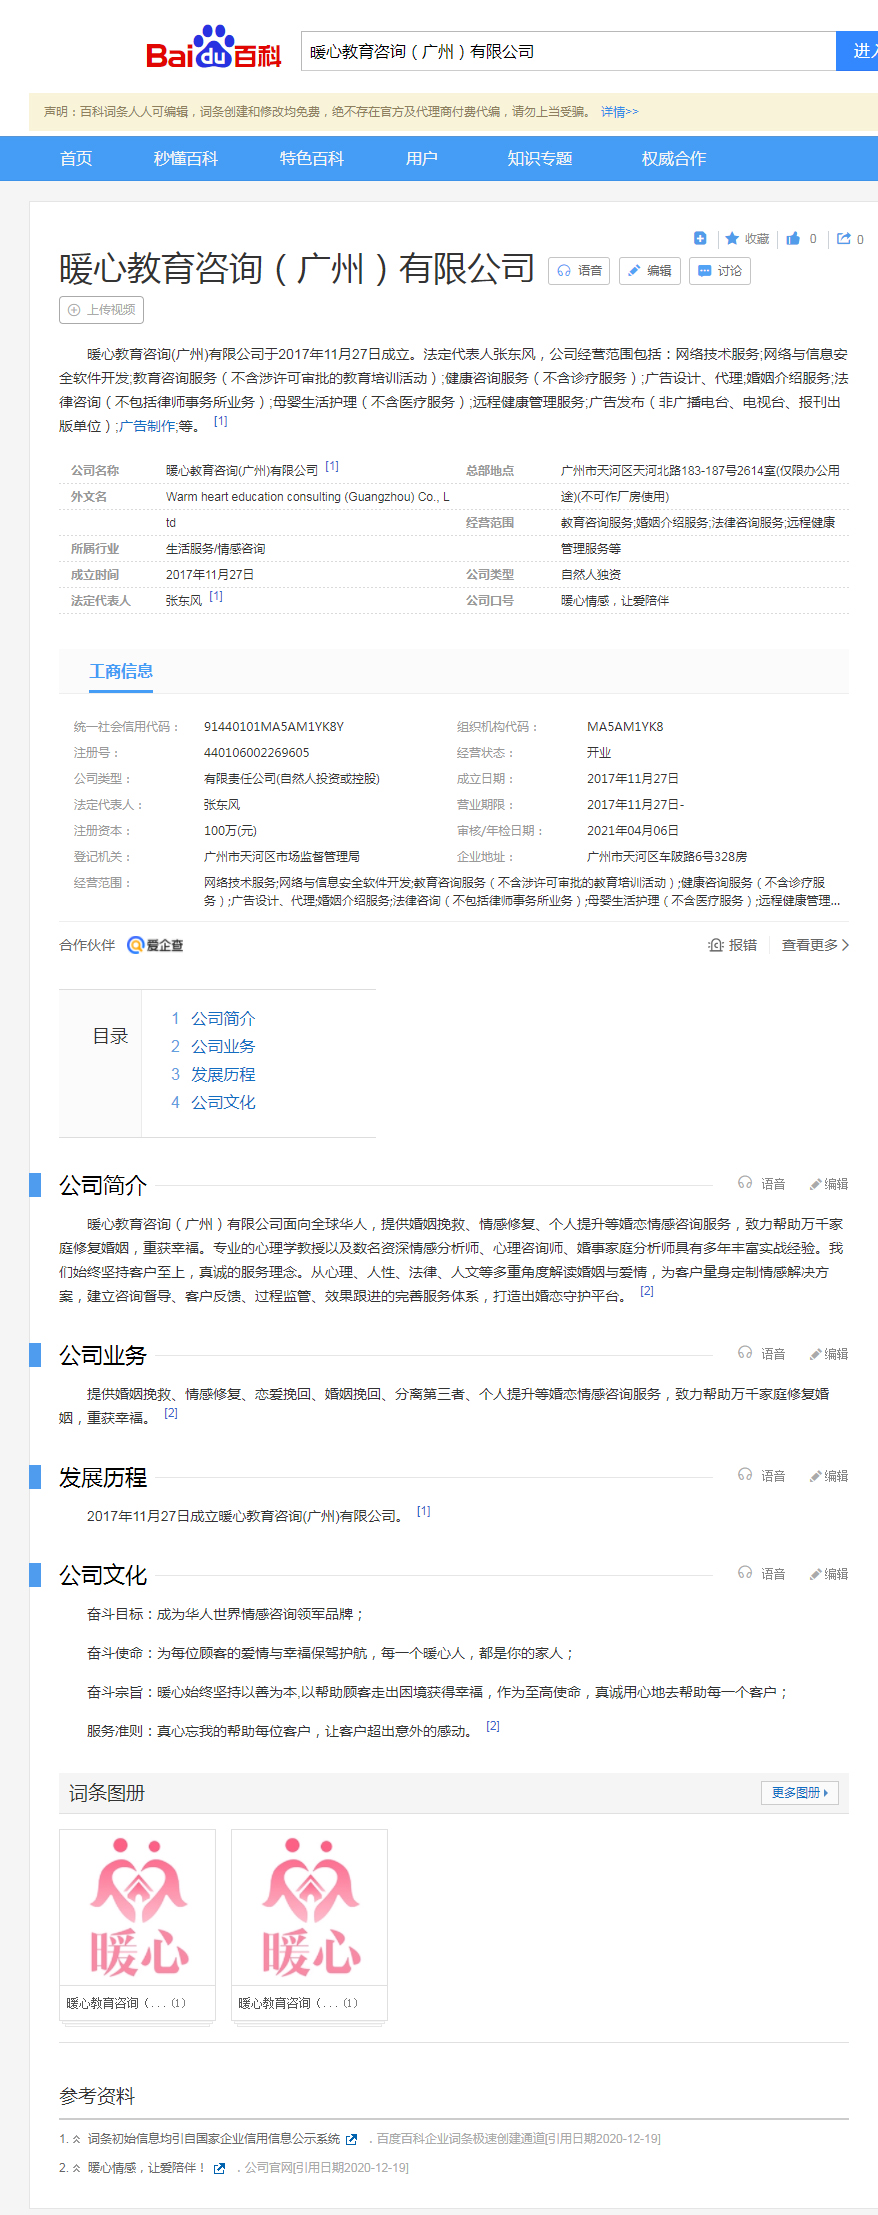878x2215 pixels.
Task: Expand 查看更多 business information
Action: [815, 945]
